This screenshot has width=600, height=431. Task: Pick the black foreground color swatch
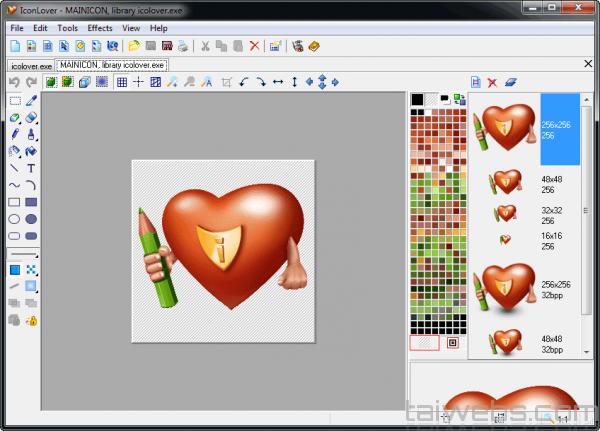pyautogui.click(x=418, y=99)
